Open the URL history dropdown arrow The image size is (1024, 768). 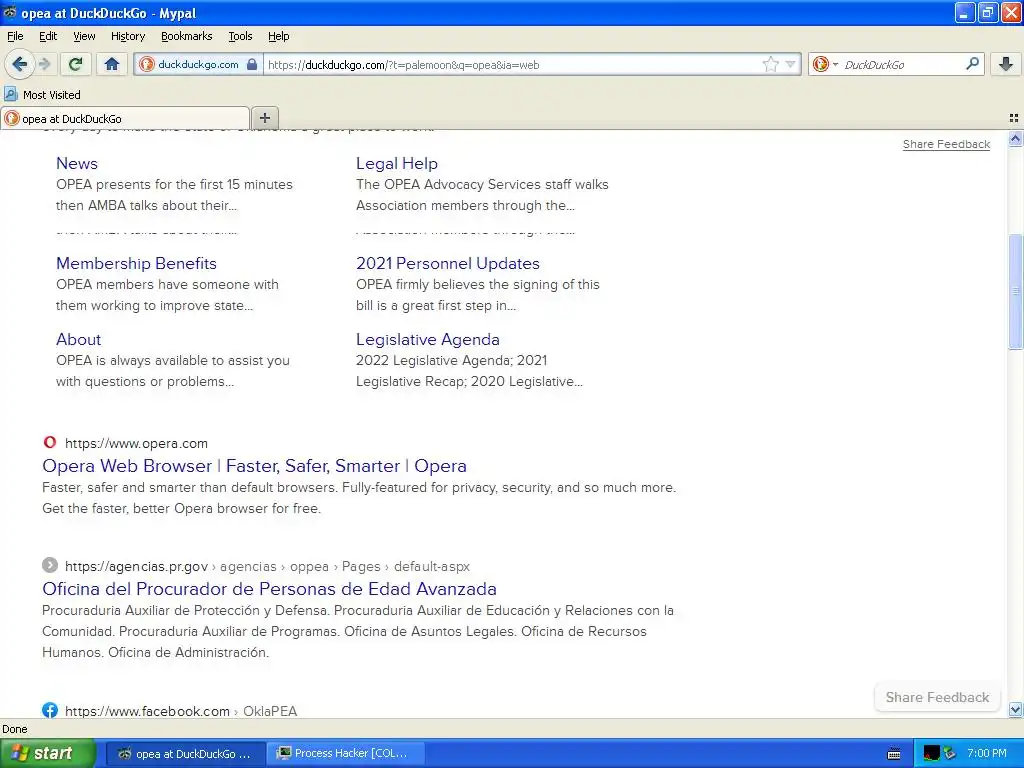pos(790,64)
